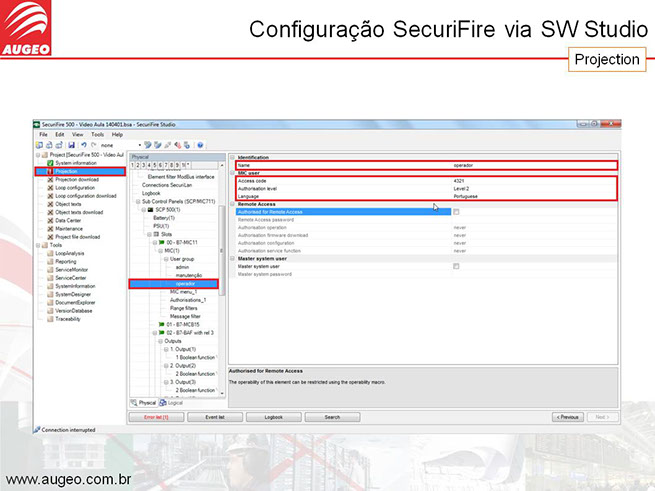Collapse the Sub Control Panels tree node

(x=138, y=201)
